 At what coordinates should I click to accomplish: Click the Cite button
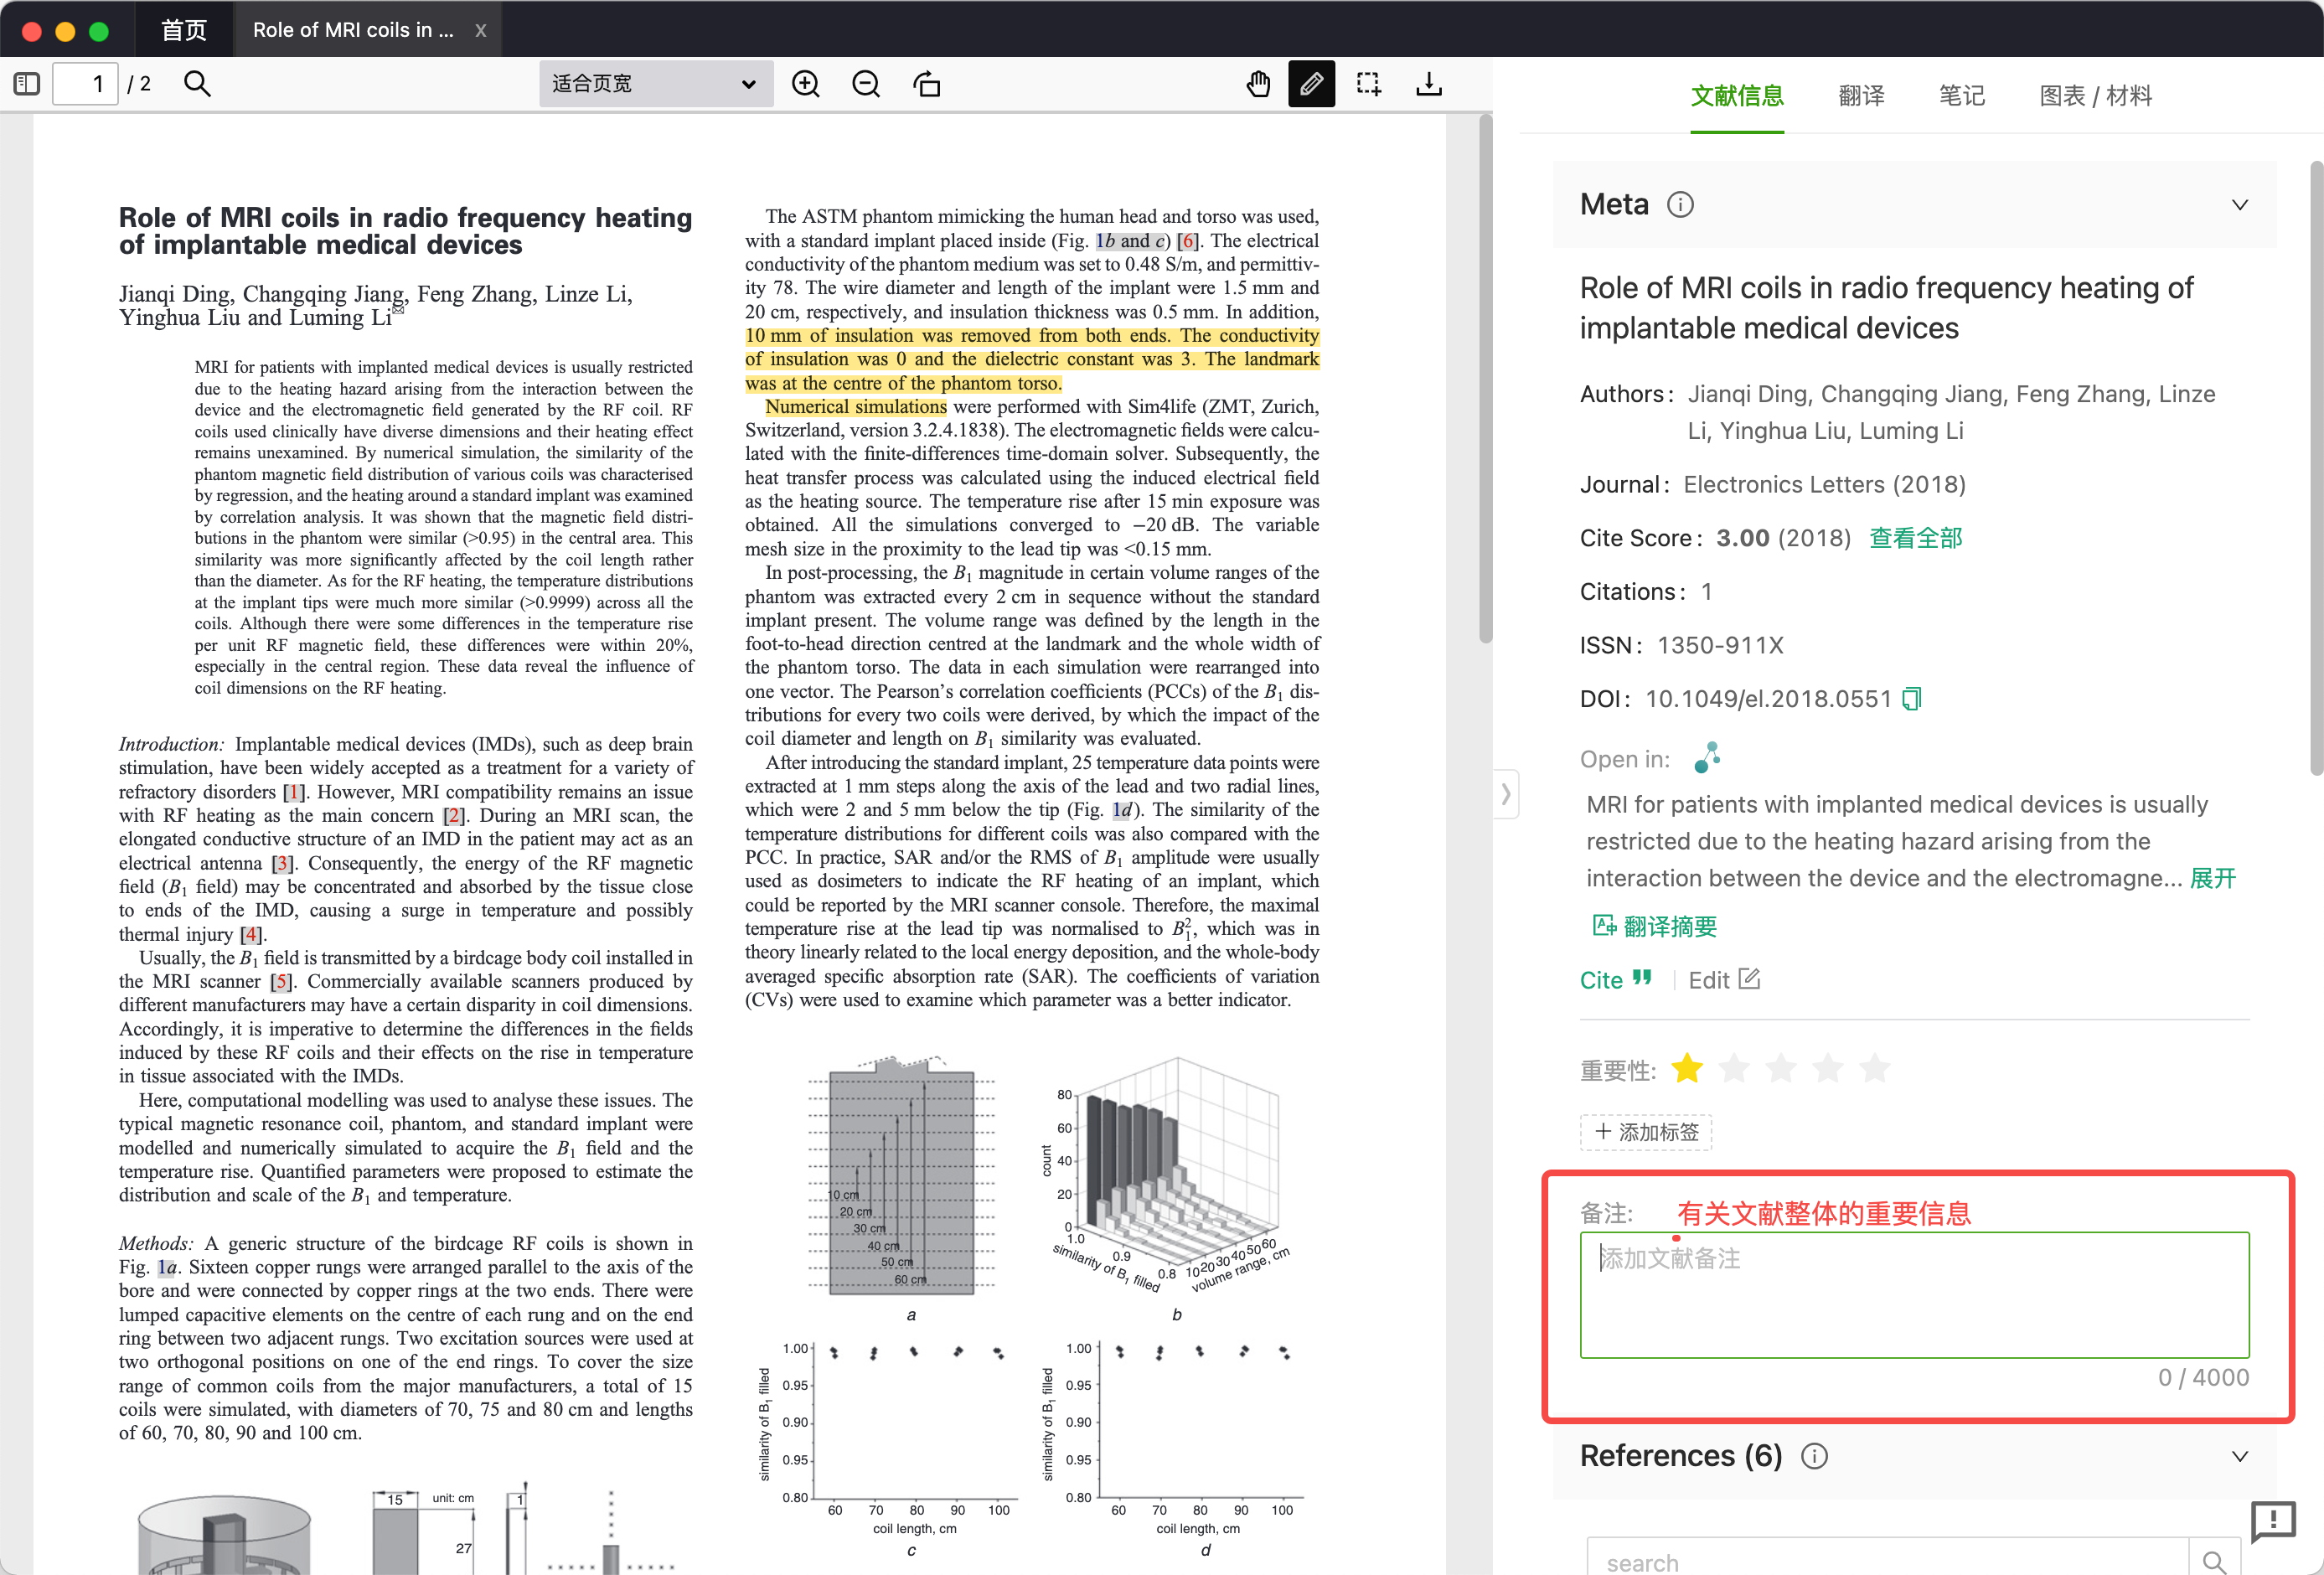[1616, 980]
